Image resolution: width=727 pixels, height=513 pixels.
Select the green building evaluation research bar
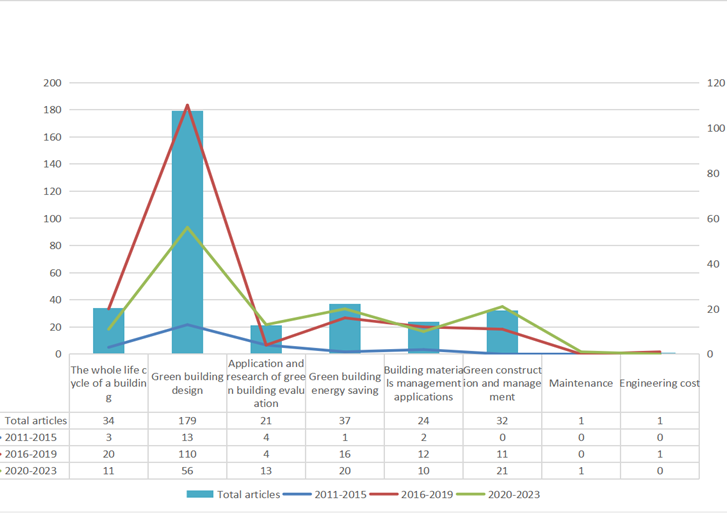(x=266, y=340)
